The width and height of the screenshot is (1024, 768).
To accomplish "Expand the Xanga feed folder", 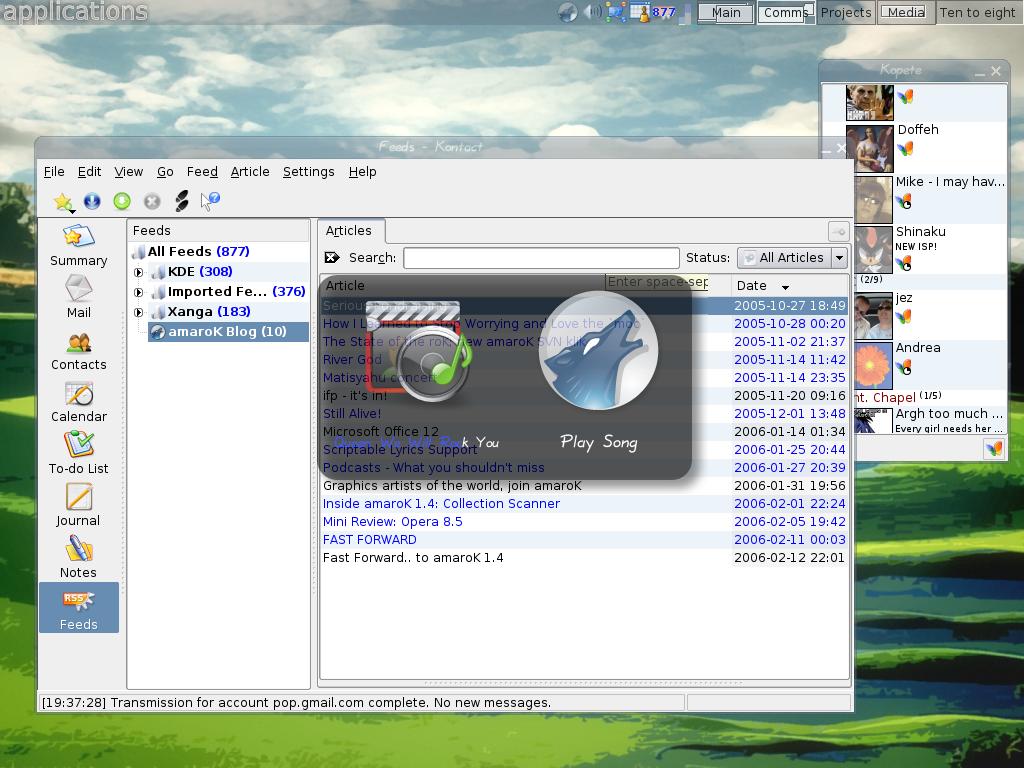I will point(138,312).
